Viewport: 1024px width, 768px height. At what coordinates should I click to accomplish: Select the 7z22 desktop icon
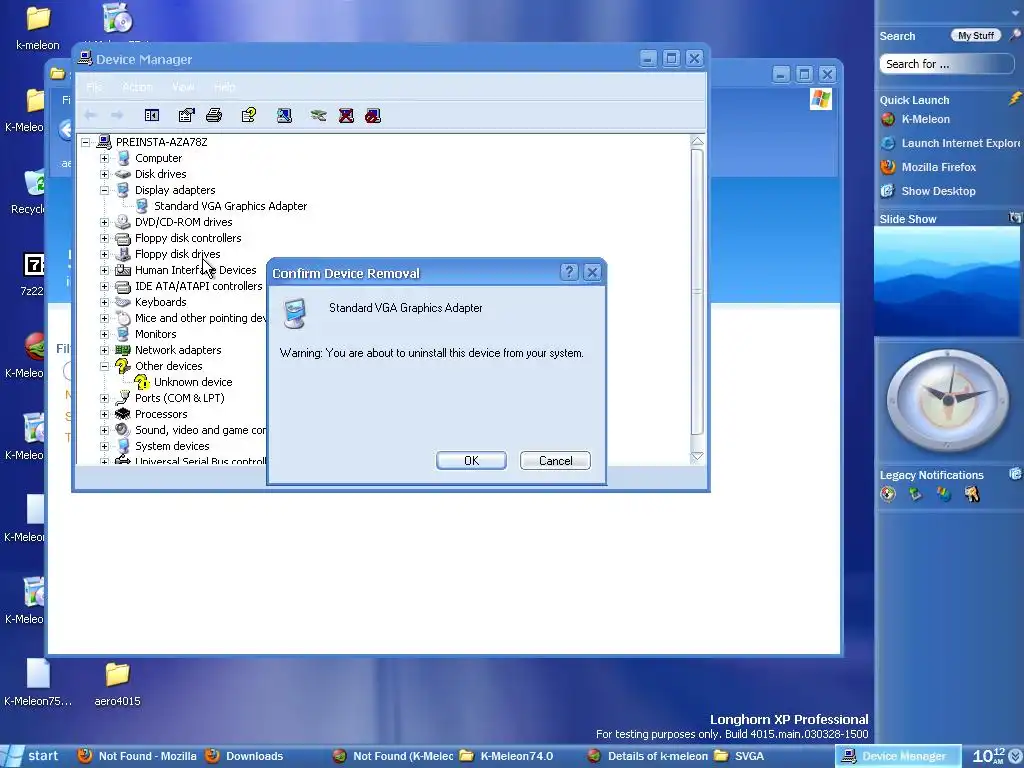coord(33,274)
